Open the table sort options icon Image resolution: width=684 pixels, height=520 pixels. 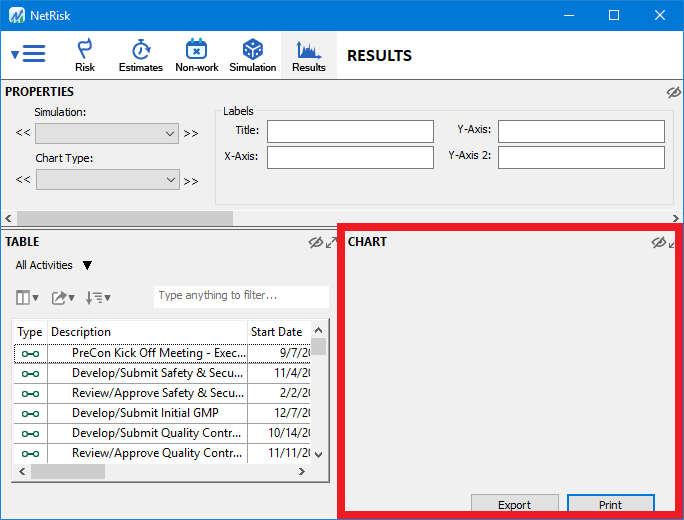(x=97, y=297)
